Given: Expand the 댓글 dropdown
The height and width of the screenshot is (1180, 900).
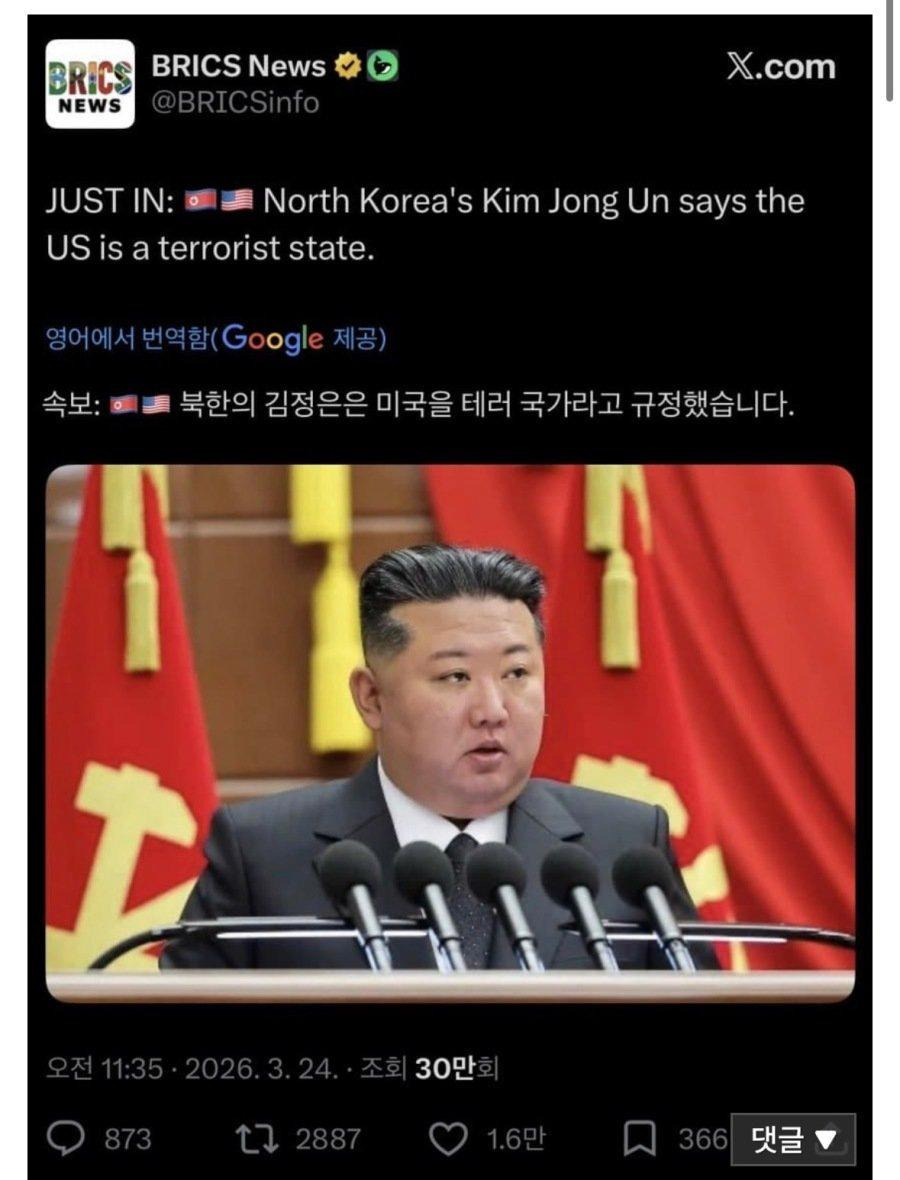Looking at the screenshot, I should pos(793,1139).
